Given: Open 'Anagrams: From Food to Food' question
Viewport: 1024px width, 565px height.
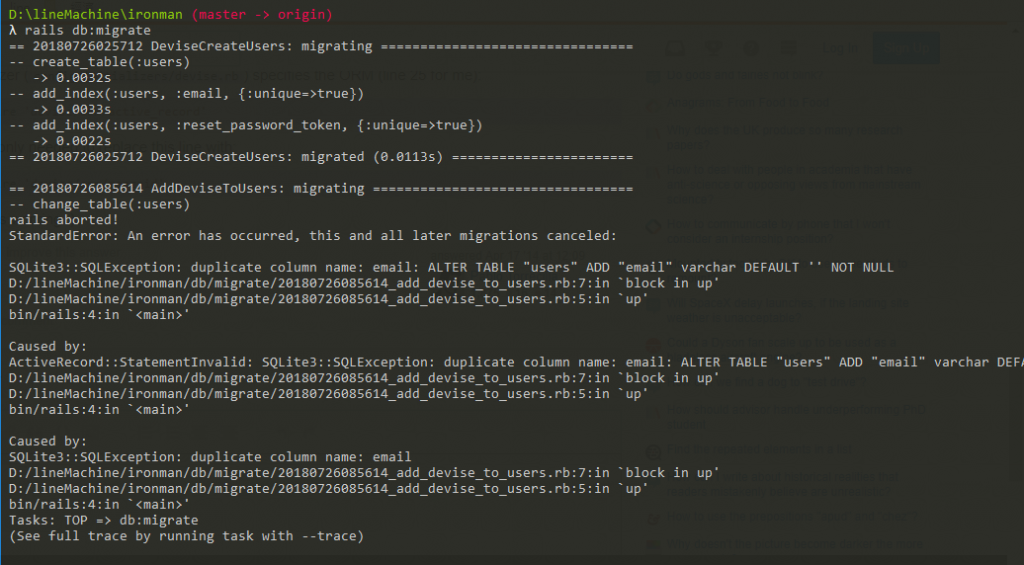Looking at the screenshot, I should click(748, 103).
